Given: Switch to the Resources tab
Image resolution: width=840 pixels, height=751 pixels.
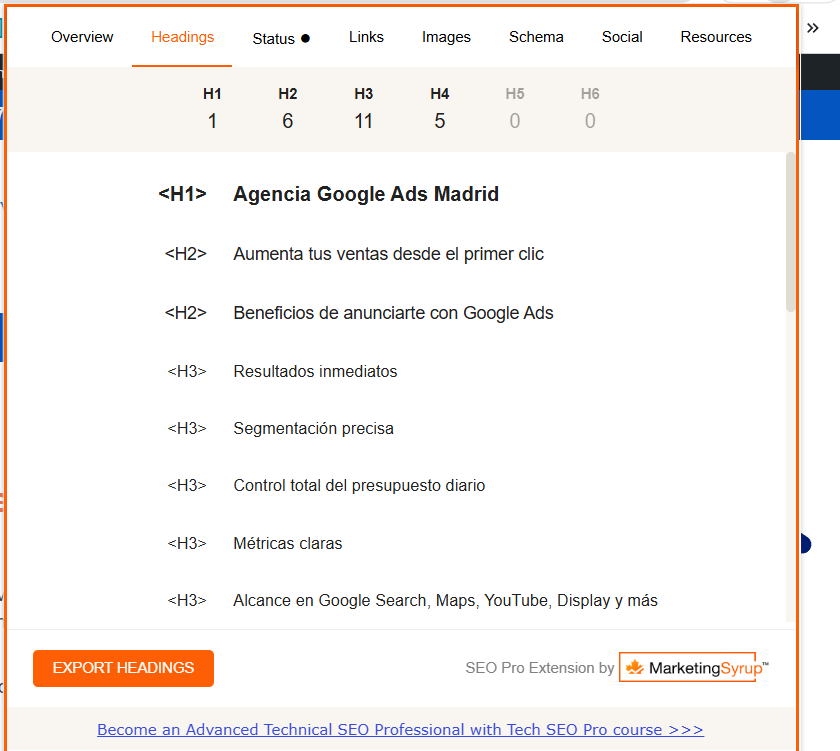Looking at the screenshot, I should tap(716, 37).
